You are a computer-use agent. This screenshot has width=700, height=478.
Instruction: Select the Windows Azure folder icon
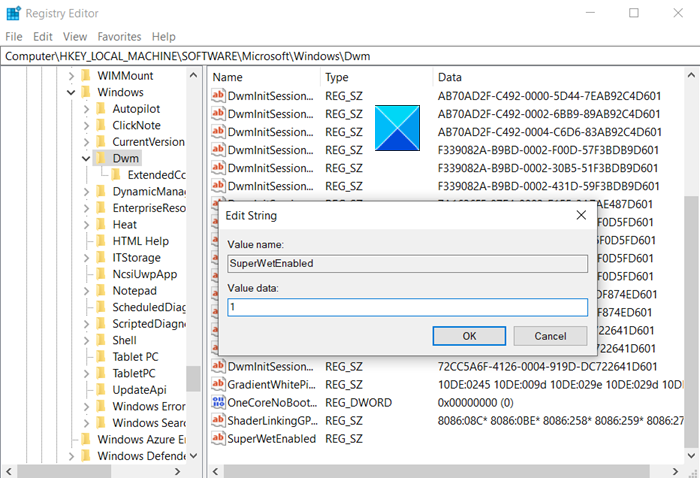(x=86, y=439)
